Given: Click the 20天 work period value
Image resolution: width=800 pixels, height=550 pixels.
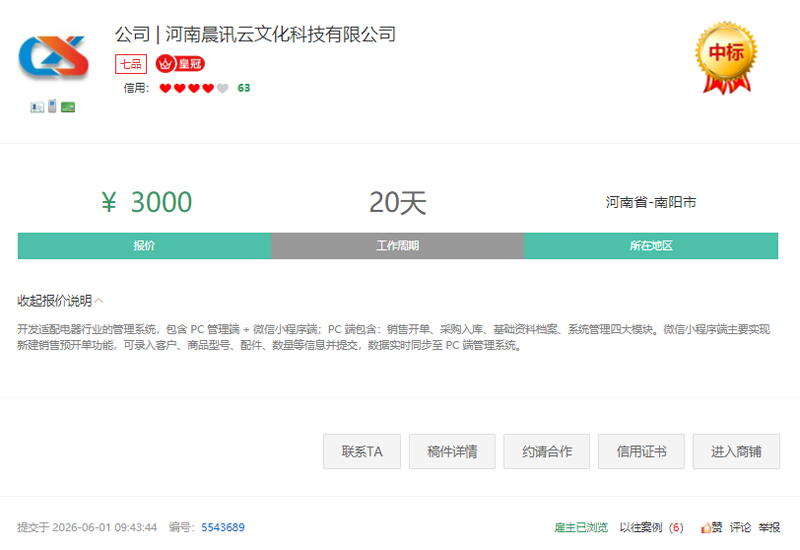Looking at the screenshot, I should pyautogui.click(x=397, y=203).
